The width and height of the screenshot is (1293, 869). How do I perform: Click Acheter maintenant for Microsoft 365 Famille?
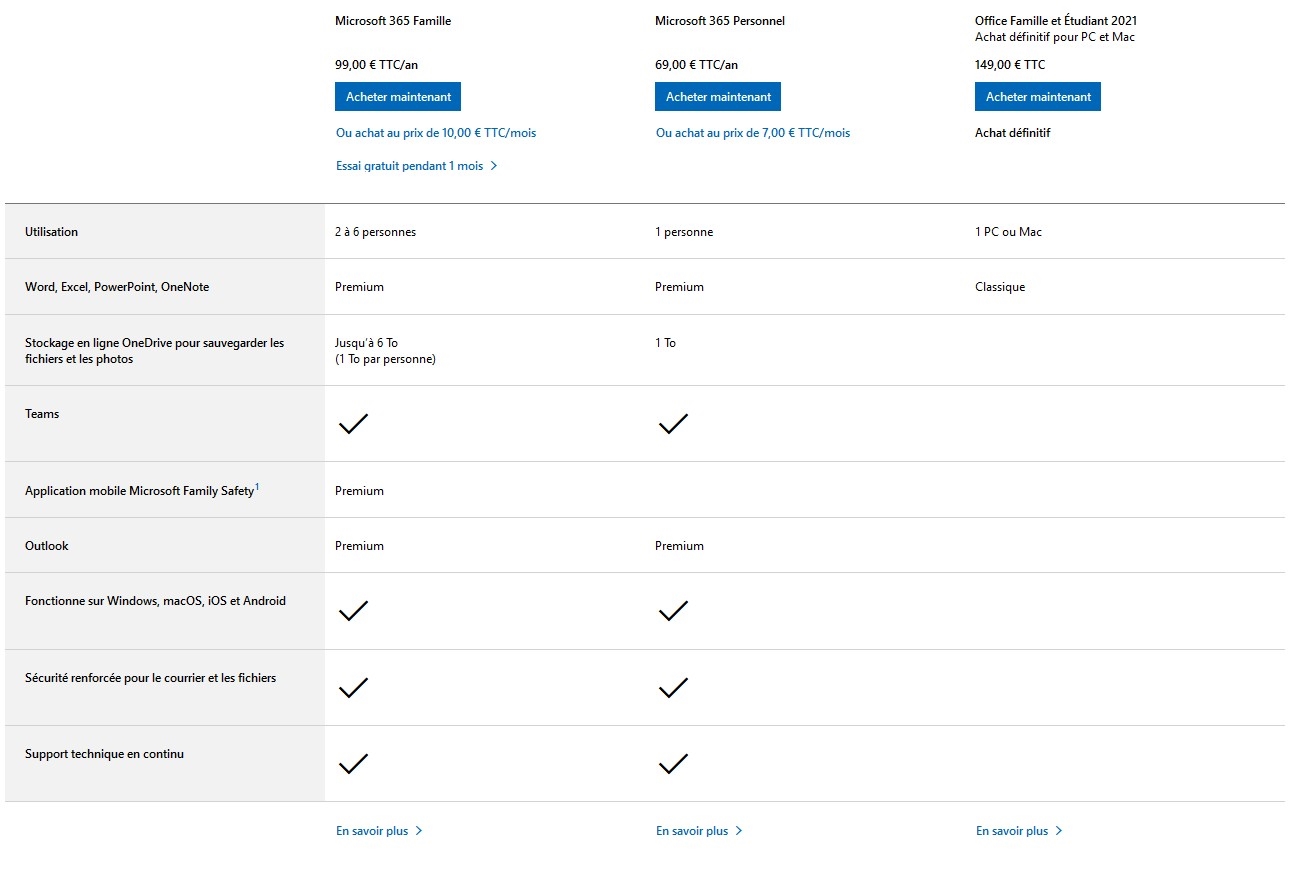(398, 97)
